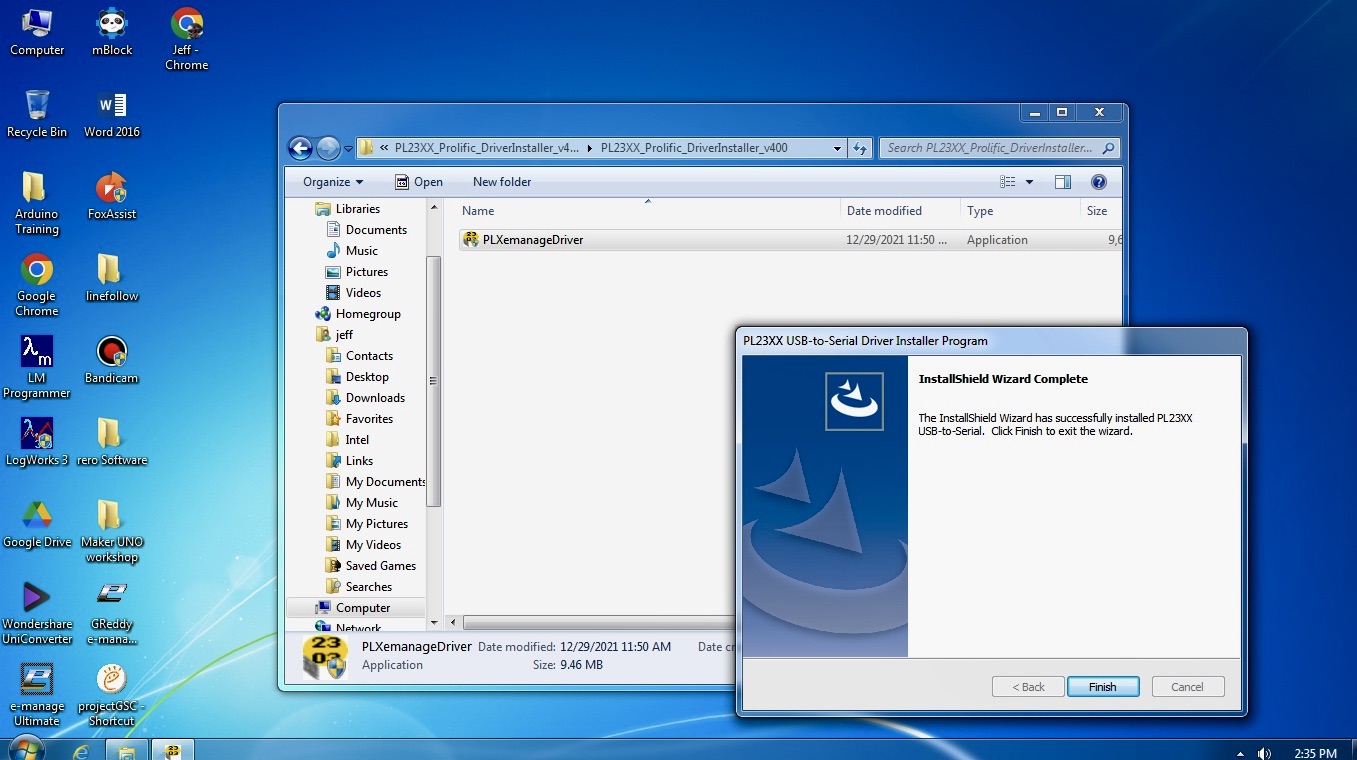Open the linefollow desktop folder

tap(112, 278)
